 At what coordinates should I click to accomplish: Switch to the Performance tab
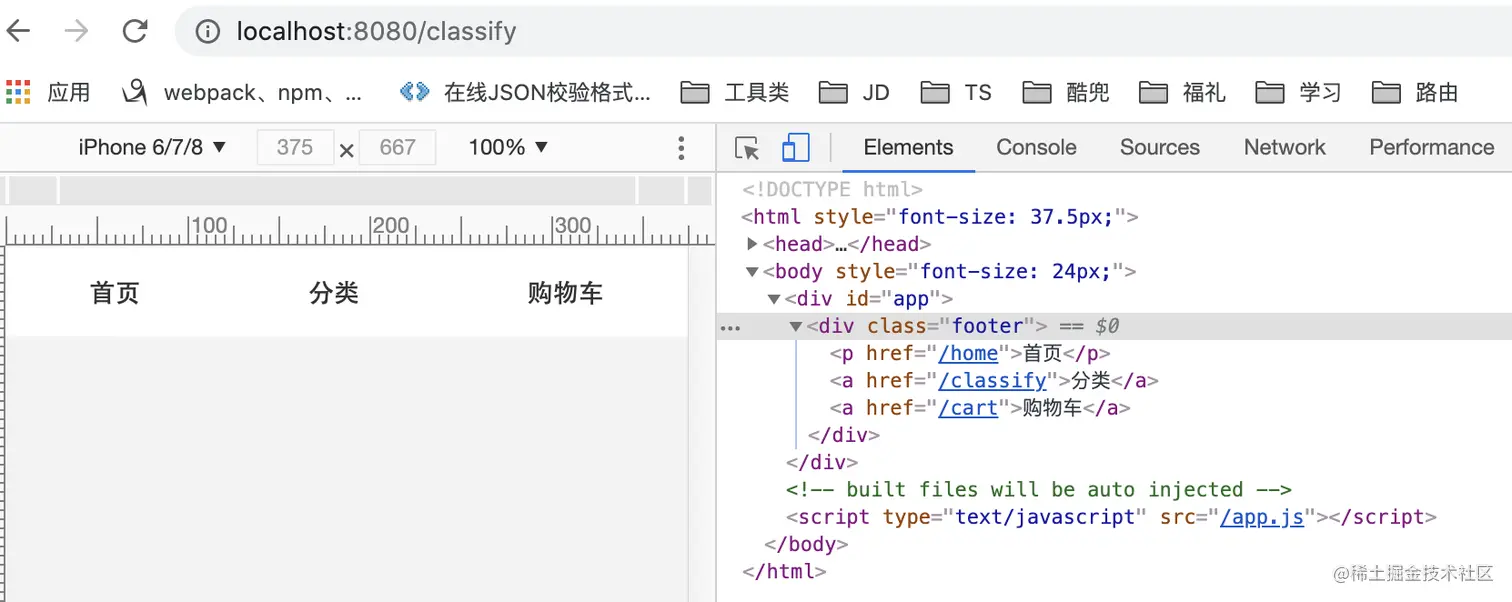[1431, 147]
